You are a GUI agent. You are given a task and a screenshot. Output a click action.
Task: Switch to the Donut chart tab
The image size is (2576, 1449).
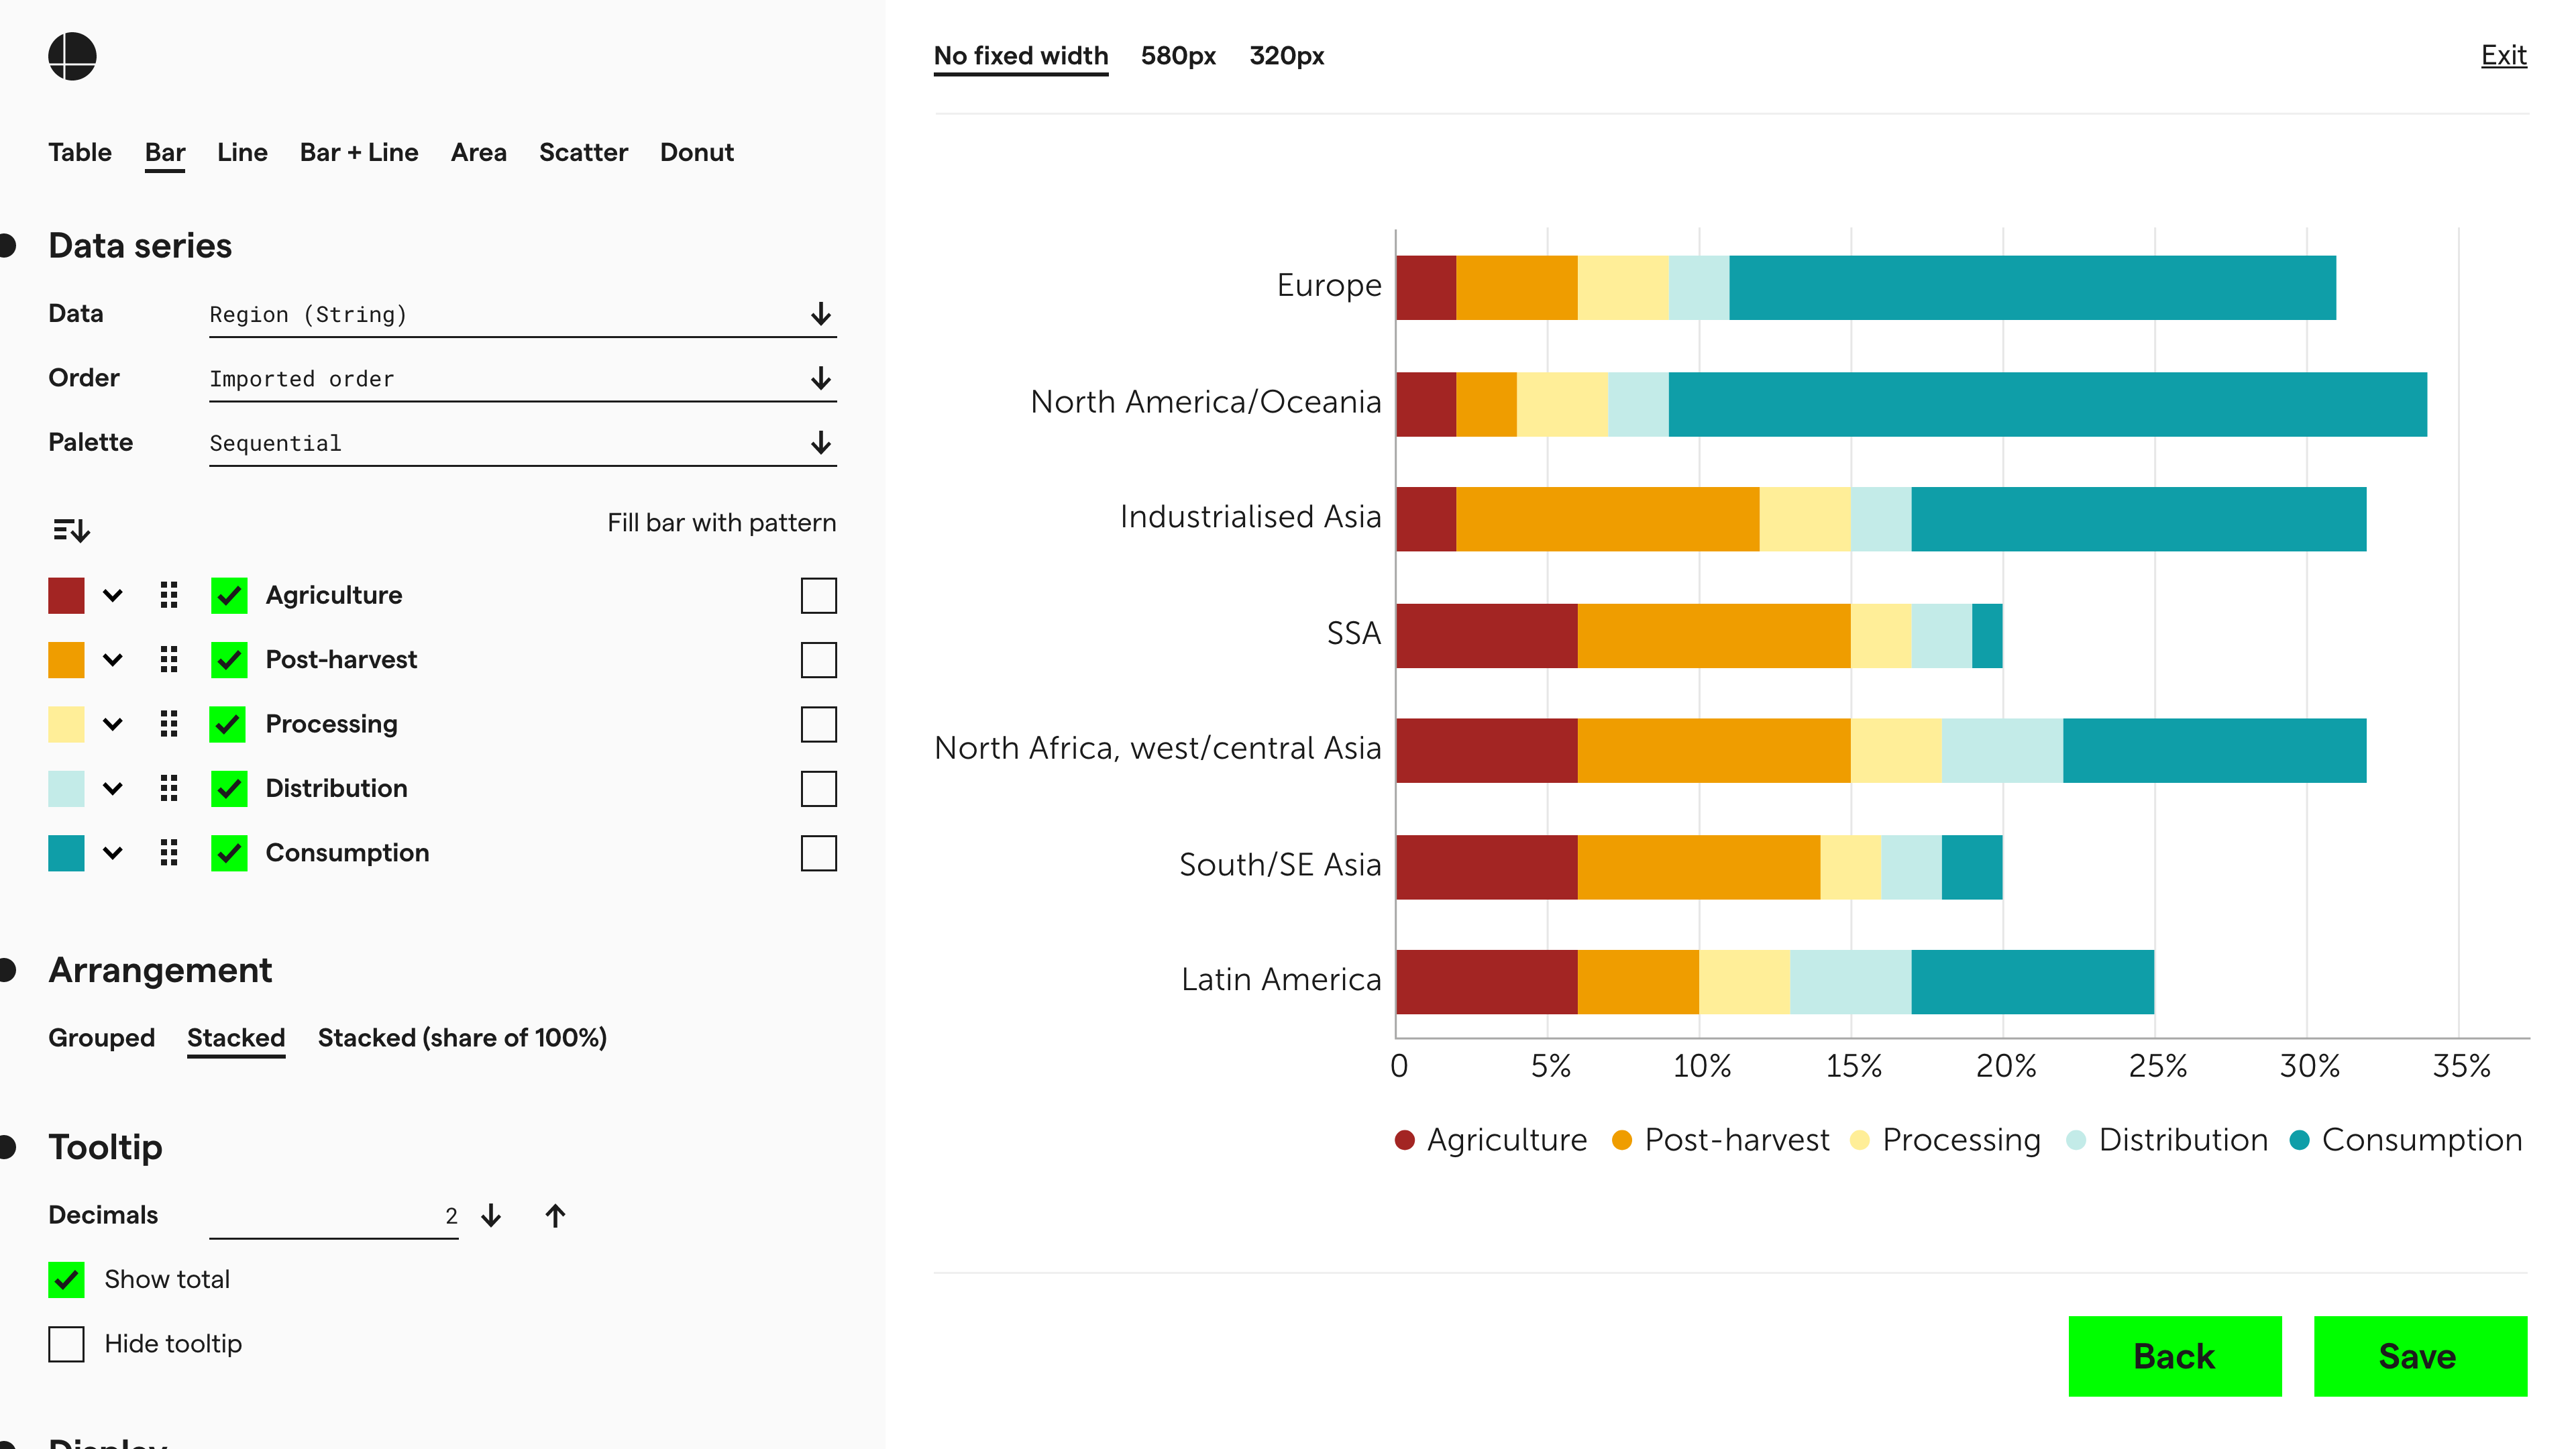(x=696, y=152)
